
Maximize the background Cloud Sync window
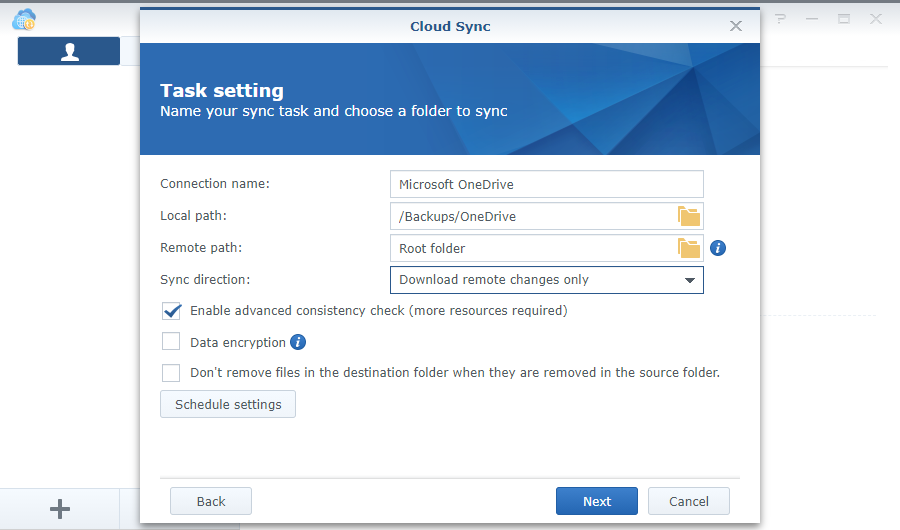pos(844,19)
